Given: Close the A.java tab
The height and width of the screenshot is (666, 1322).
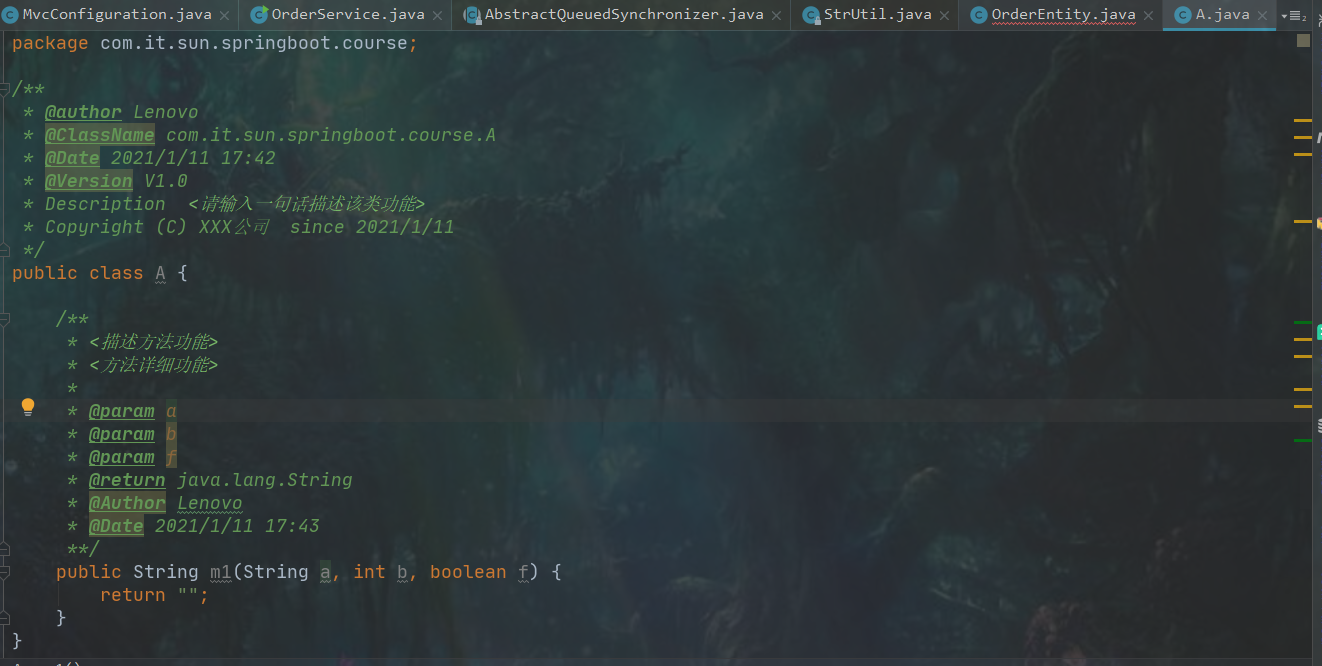Looking at the screenshot, I should click(1263, 15).
